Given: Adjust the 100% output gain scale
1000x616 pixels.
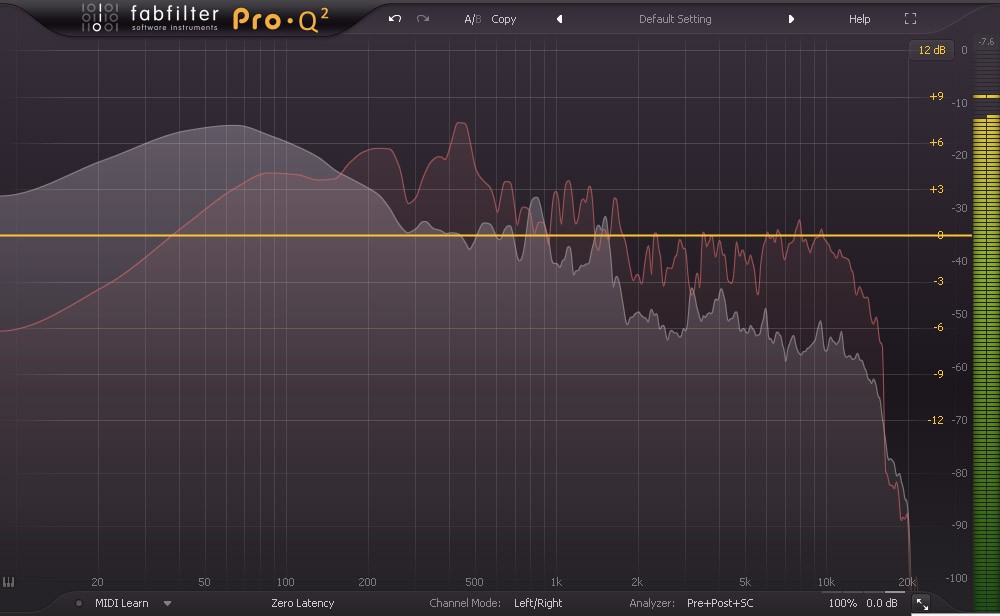Looking at the screenshot, I should 842,603.
